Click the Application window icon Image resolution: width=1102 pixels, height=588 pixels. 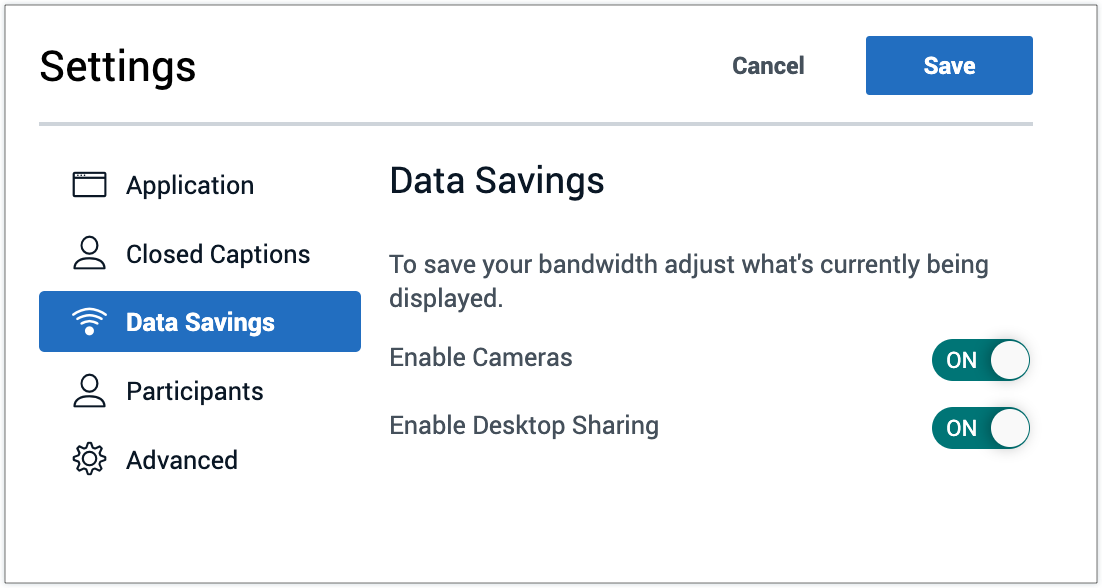(x=89, y=185)
